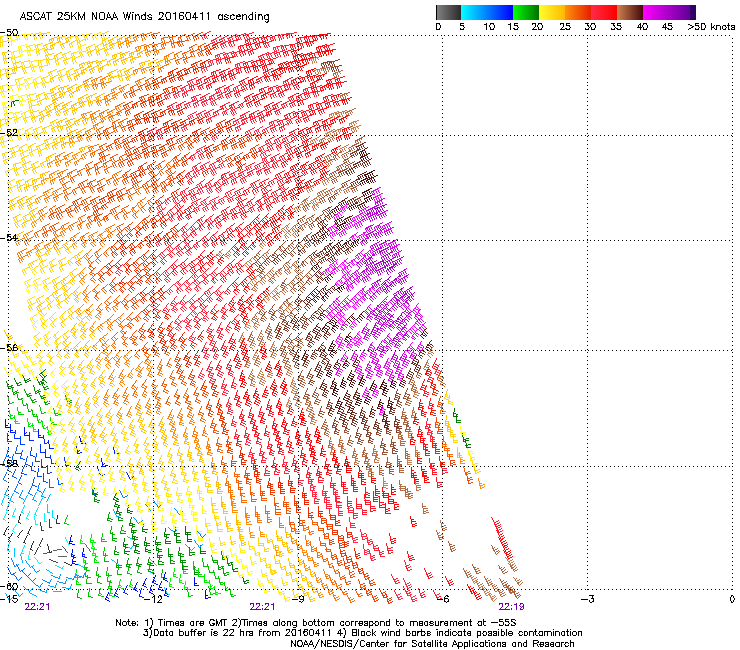The height and width of the screenshot is (650, 740).
Task: Click 'NOAA/NESDIS/Center for Satellite Applications and Research' credit
Action: point(432,644)
